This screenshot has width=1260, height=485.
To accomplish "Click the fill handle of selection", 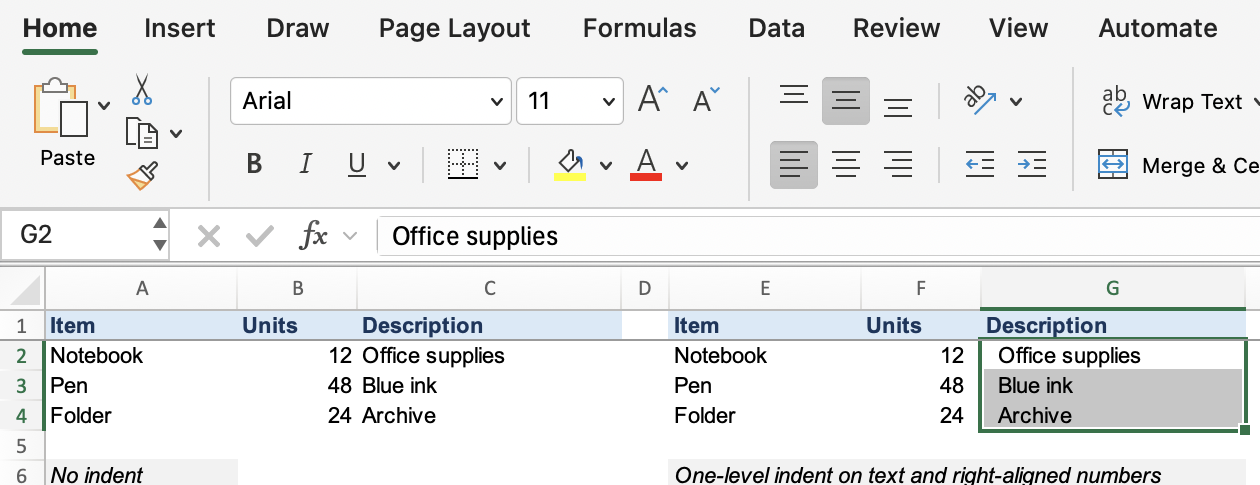I will click(1245, 430).
